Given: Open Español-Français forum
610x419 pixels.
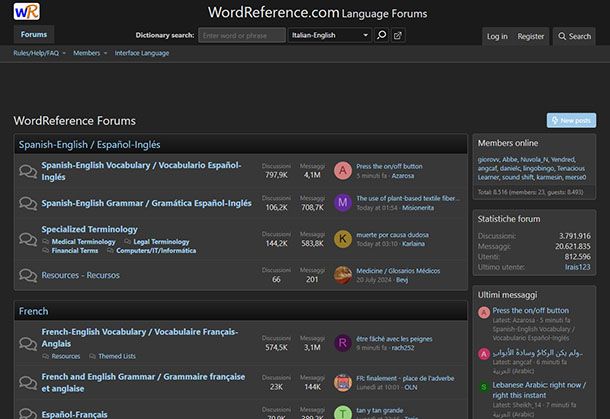Looking at the screenshot, I should (74, 414).
